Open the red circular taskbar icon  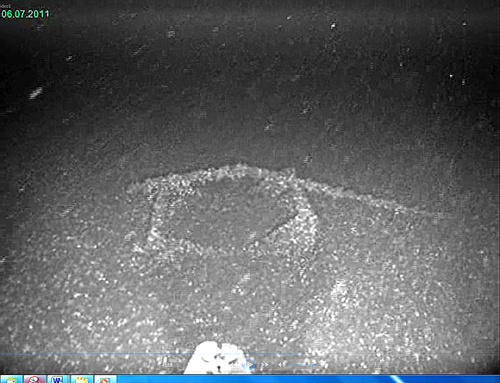(x=34, y=379)
